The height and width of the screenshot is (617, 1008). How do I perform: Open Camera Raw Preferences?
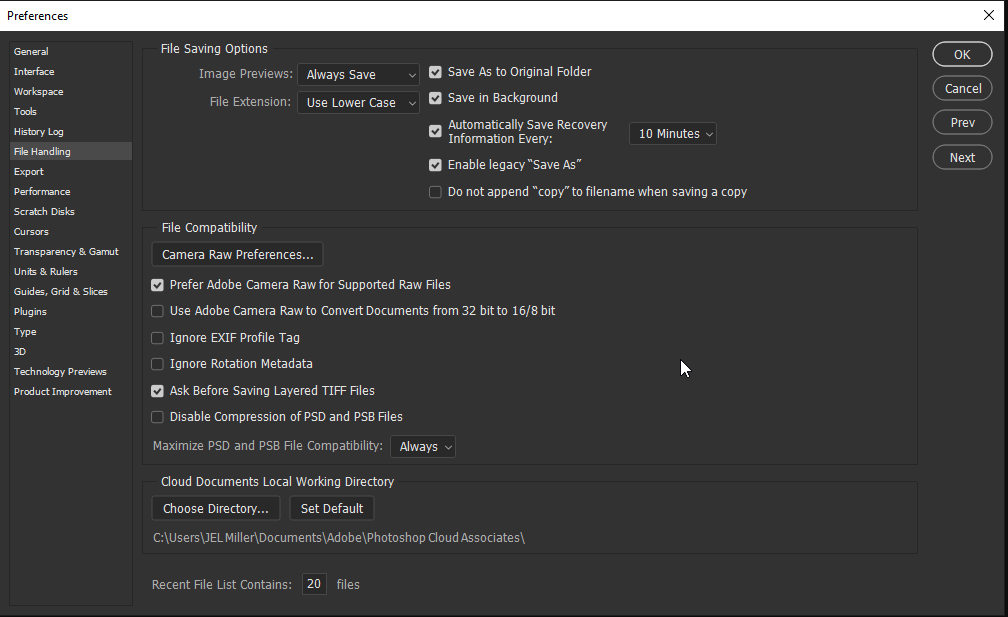tap(236, 254)
